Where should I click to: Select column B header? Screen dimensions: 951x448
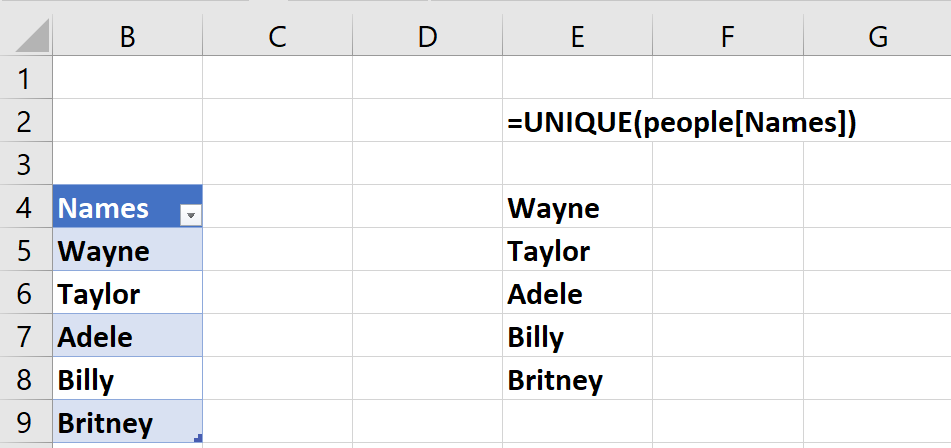127,37
